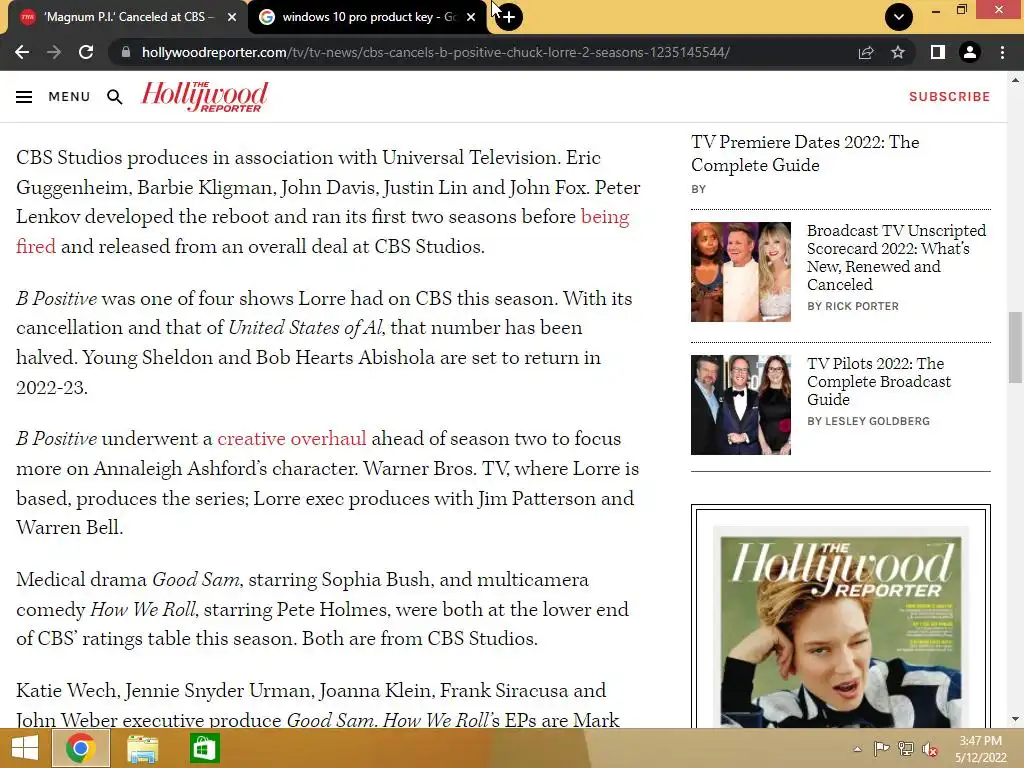1024x768 pixels.
Task: Click the address bar URL
Action: point(435,52)
